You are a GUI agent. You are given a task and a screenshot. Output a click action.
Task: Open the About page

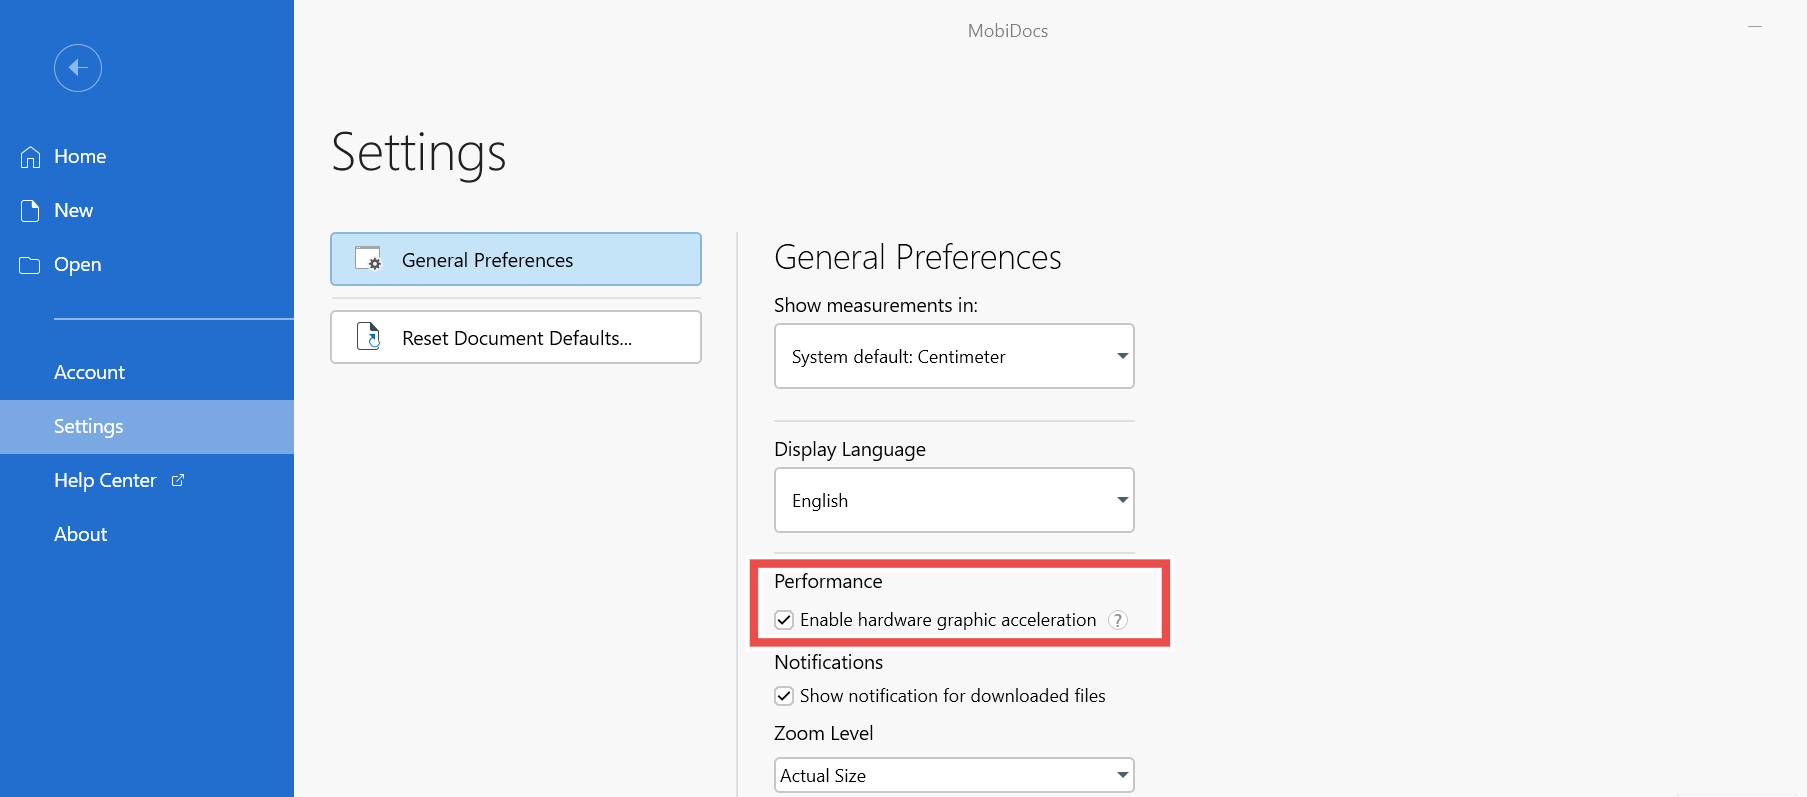pyautogui.click(x=147, y=535)
